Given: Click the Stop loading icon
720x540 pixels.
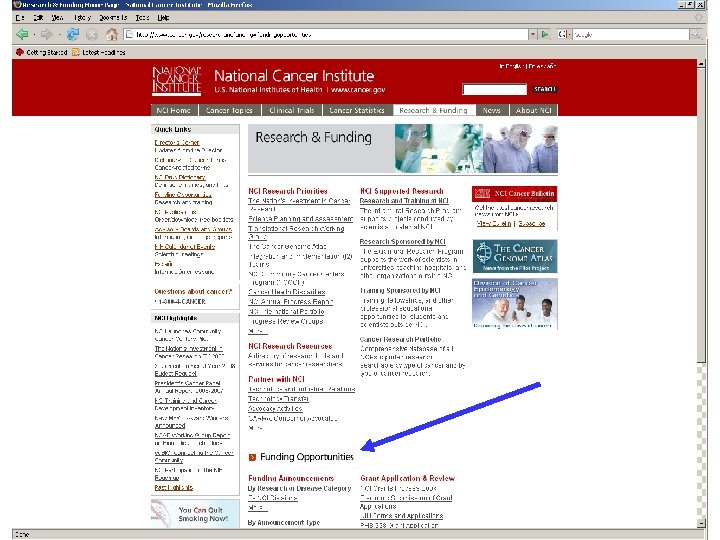Looking at the screenshot, I should pyautogui.click(x=92, y=34).
